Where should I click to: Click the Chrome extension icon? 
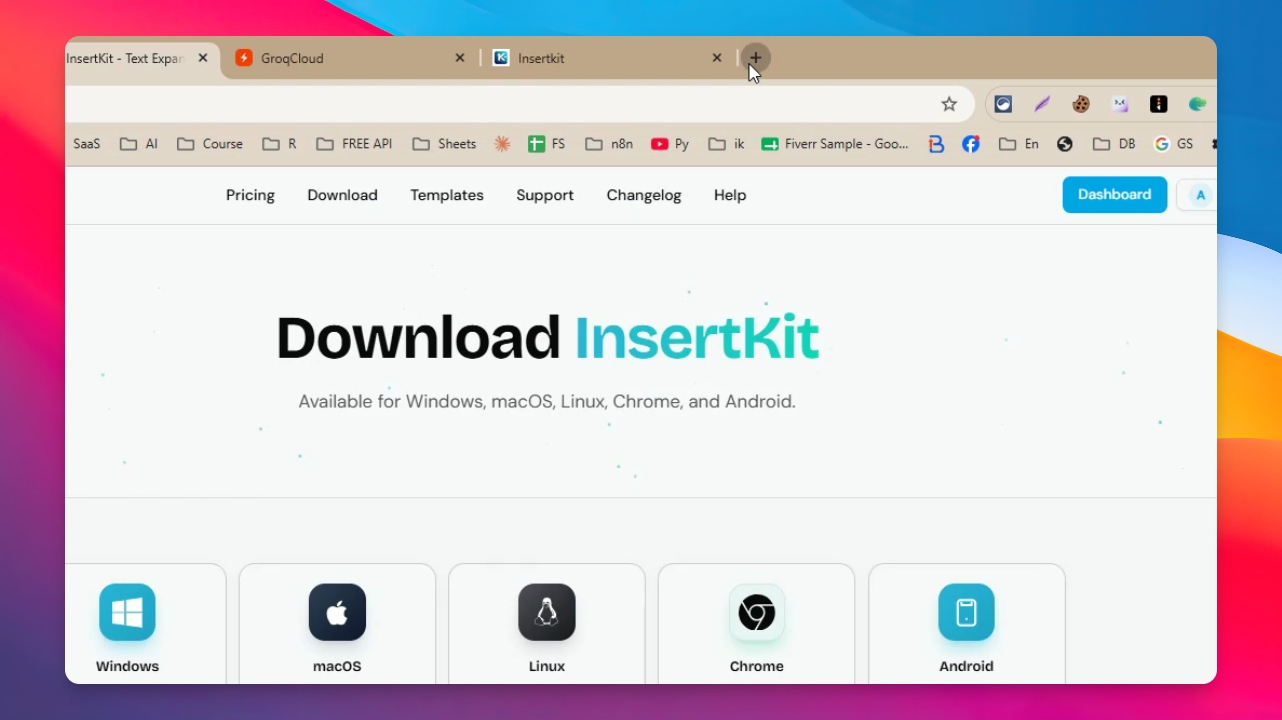pyautogui.click(x=757, y=612)
